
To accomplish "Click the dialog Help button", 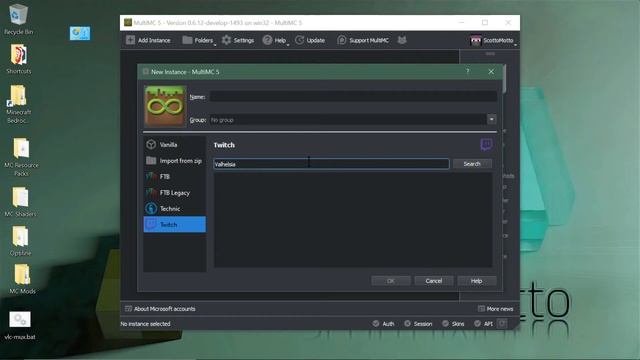I will 476,281.
